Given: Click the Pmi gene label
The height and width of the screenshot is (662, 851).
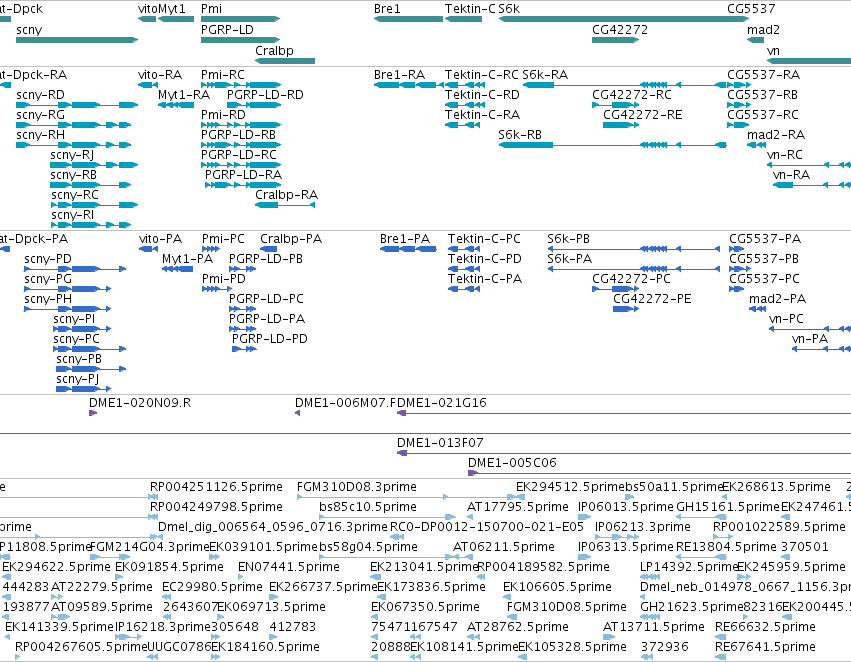Looking at the screenshot, I should (211, 9).
